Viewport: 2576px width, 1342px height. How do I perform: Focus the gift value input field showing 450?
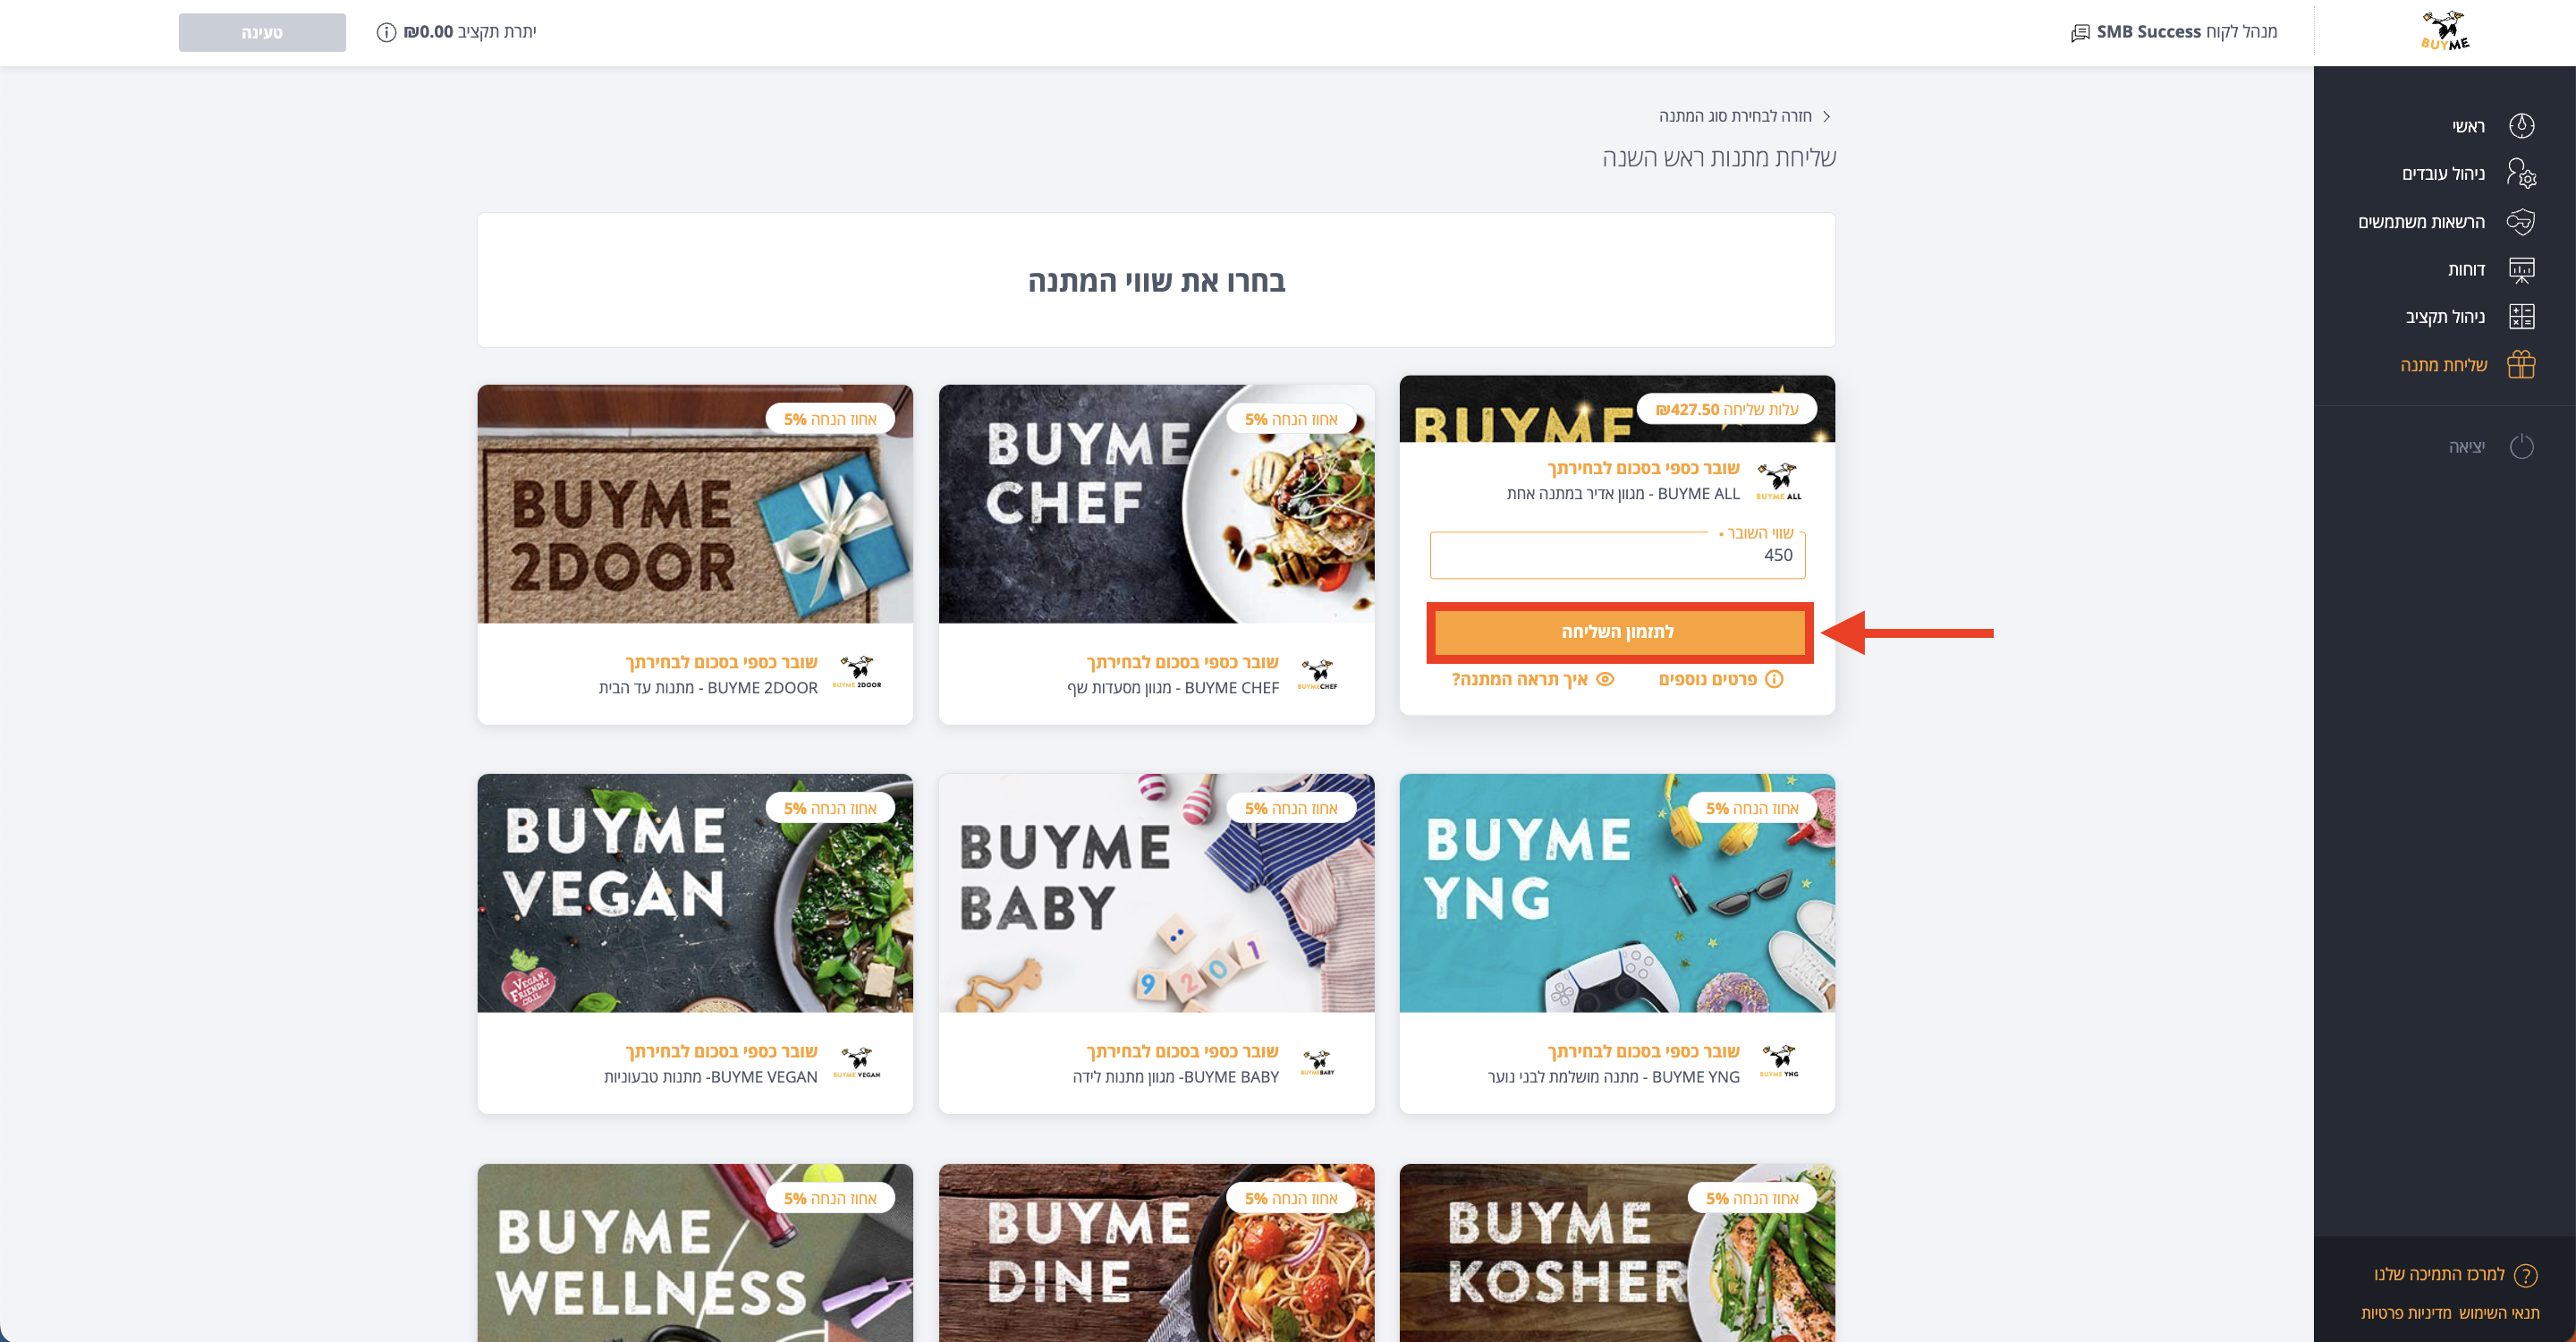pos(1617,555)
